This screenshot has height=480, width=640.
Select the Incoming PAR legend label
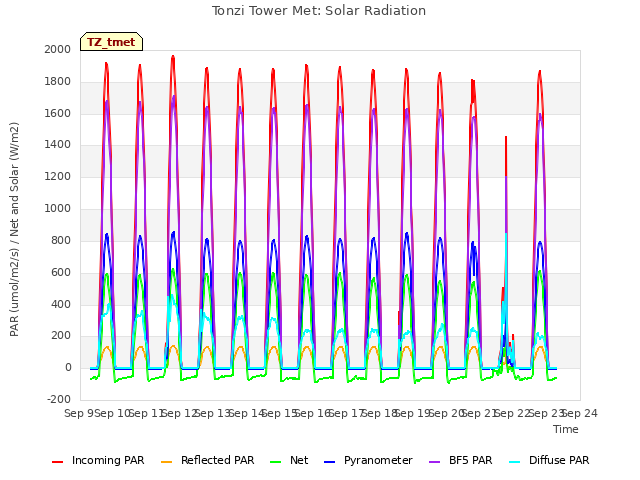(108, 460)
